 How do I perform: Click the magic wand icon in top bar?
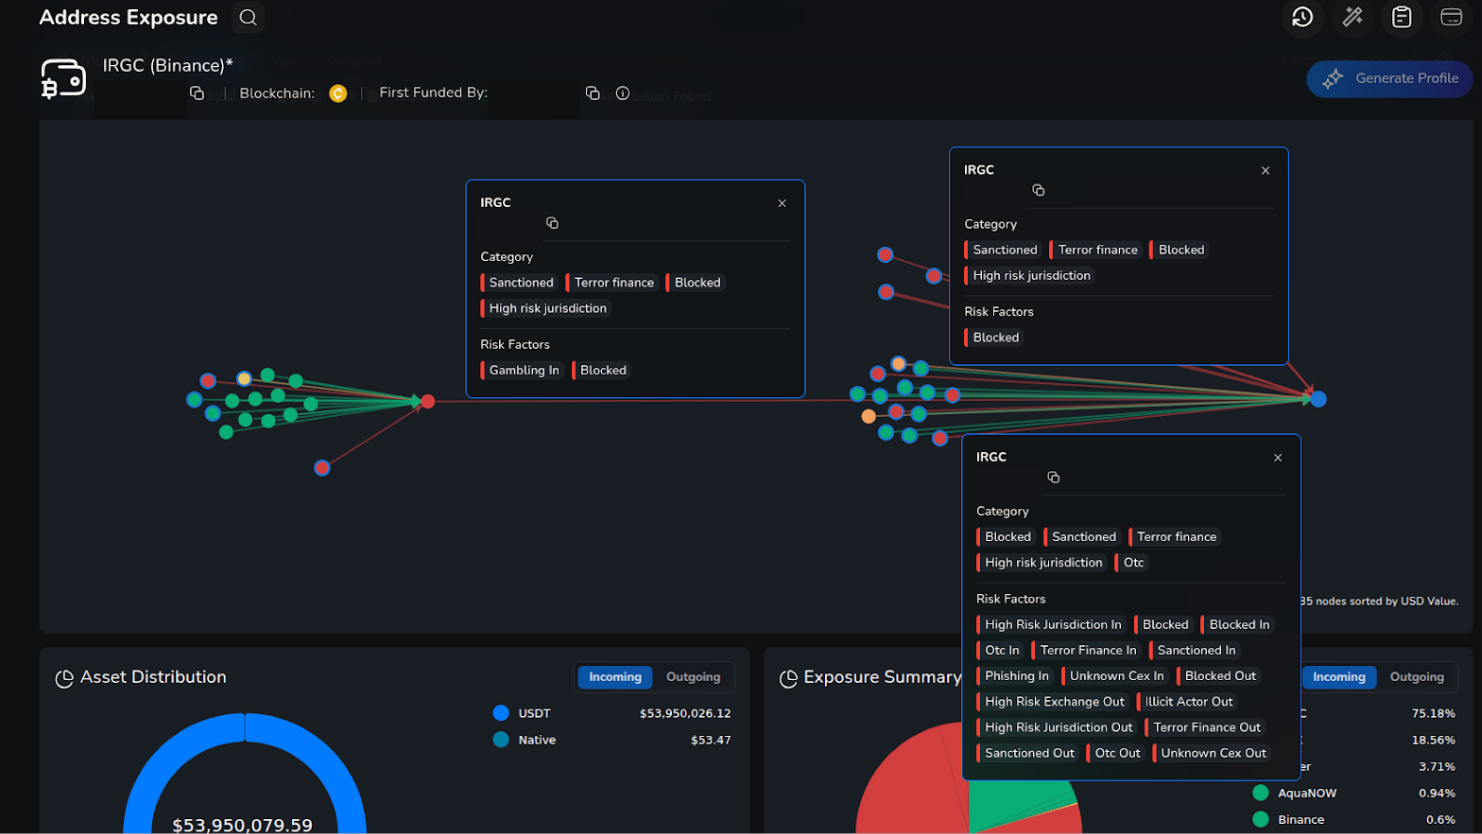point(1352,17)
